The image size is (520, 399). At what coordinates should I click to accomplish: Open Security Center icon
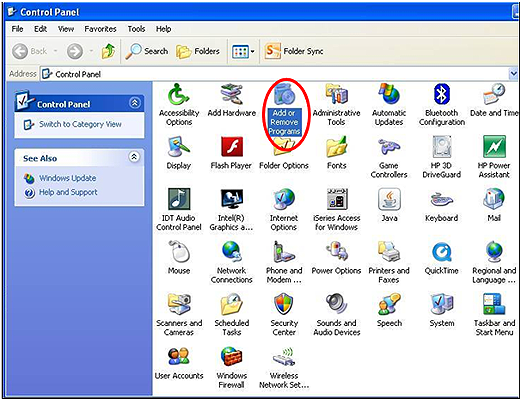tap(284, 315)
